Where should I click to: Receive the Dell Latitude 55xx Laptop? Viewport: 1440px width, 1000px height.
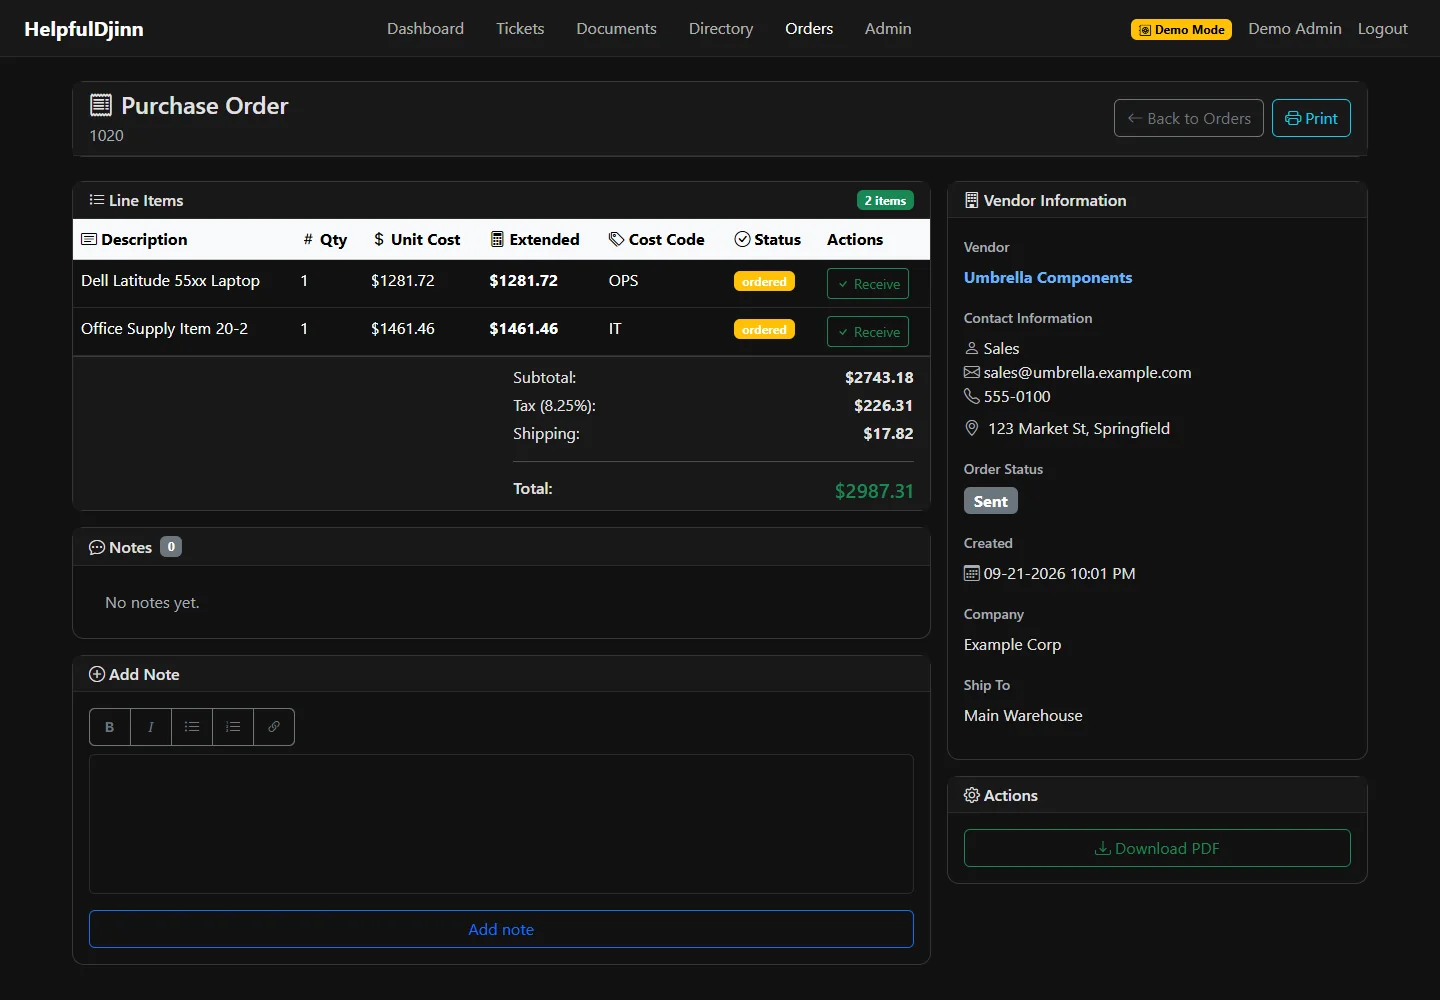tap(868, 284)
